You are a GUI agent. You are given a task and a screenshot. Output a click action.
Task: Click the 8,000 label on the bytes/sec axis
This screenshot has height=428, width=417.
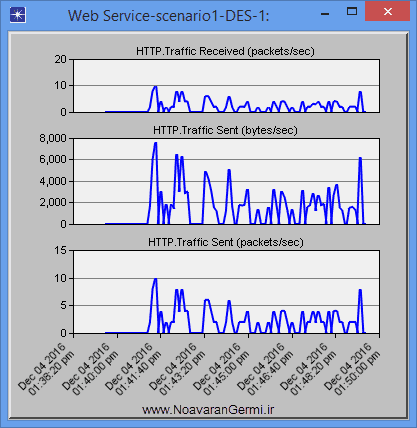click(x=53, y=138)
